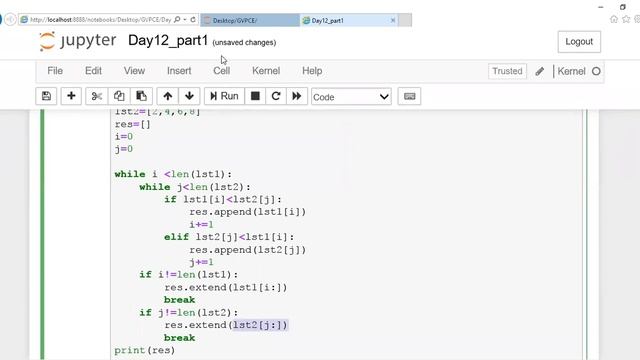
Task: Interrupt the kernel stop icon
Action: click(255, 96)
